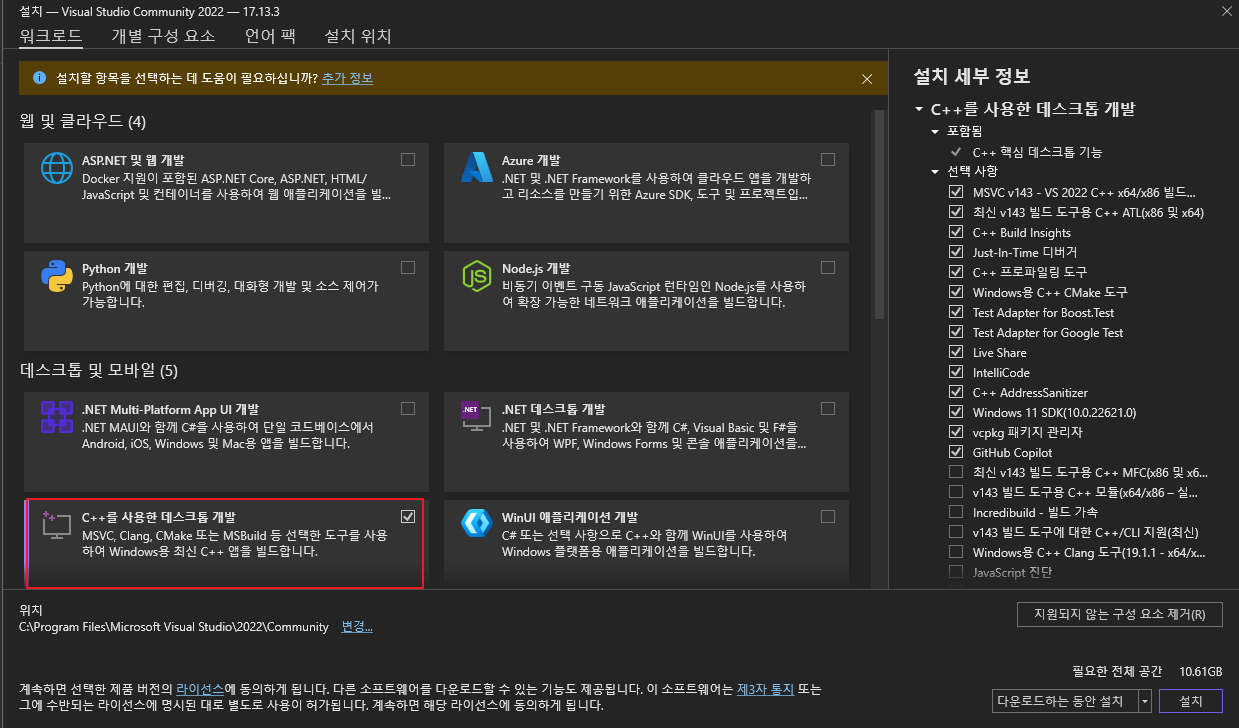Click the 설치 button
Image resolution: width=1239 pixels, height=728 pixels.
[1191, 700]
